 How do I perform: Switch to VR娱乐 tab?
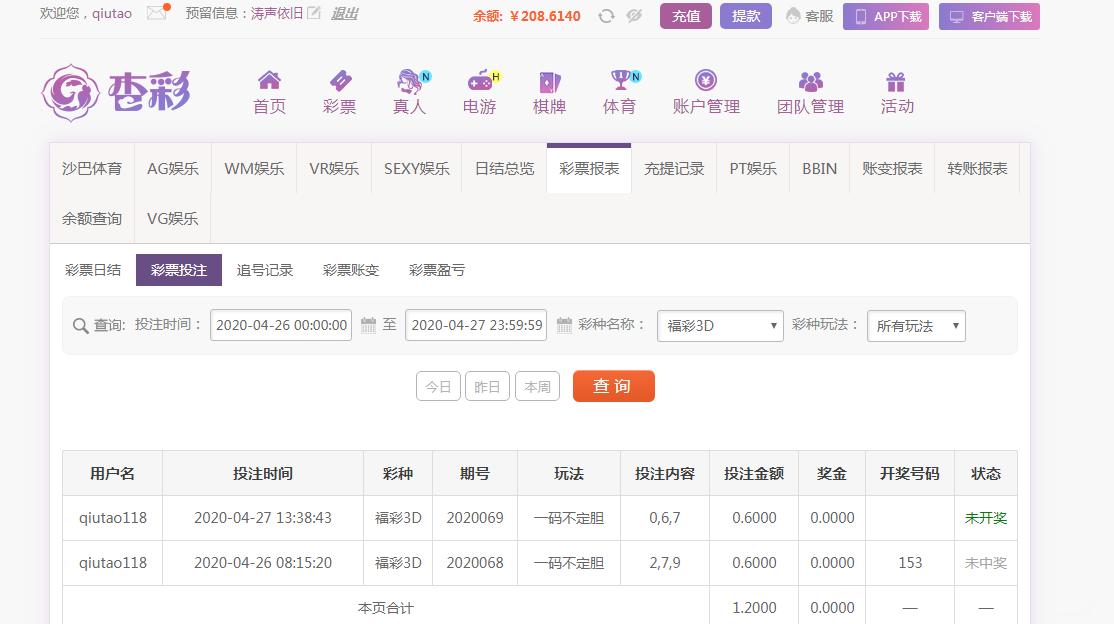click(x=334, y=168)
